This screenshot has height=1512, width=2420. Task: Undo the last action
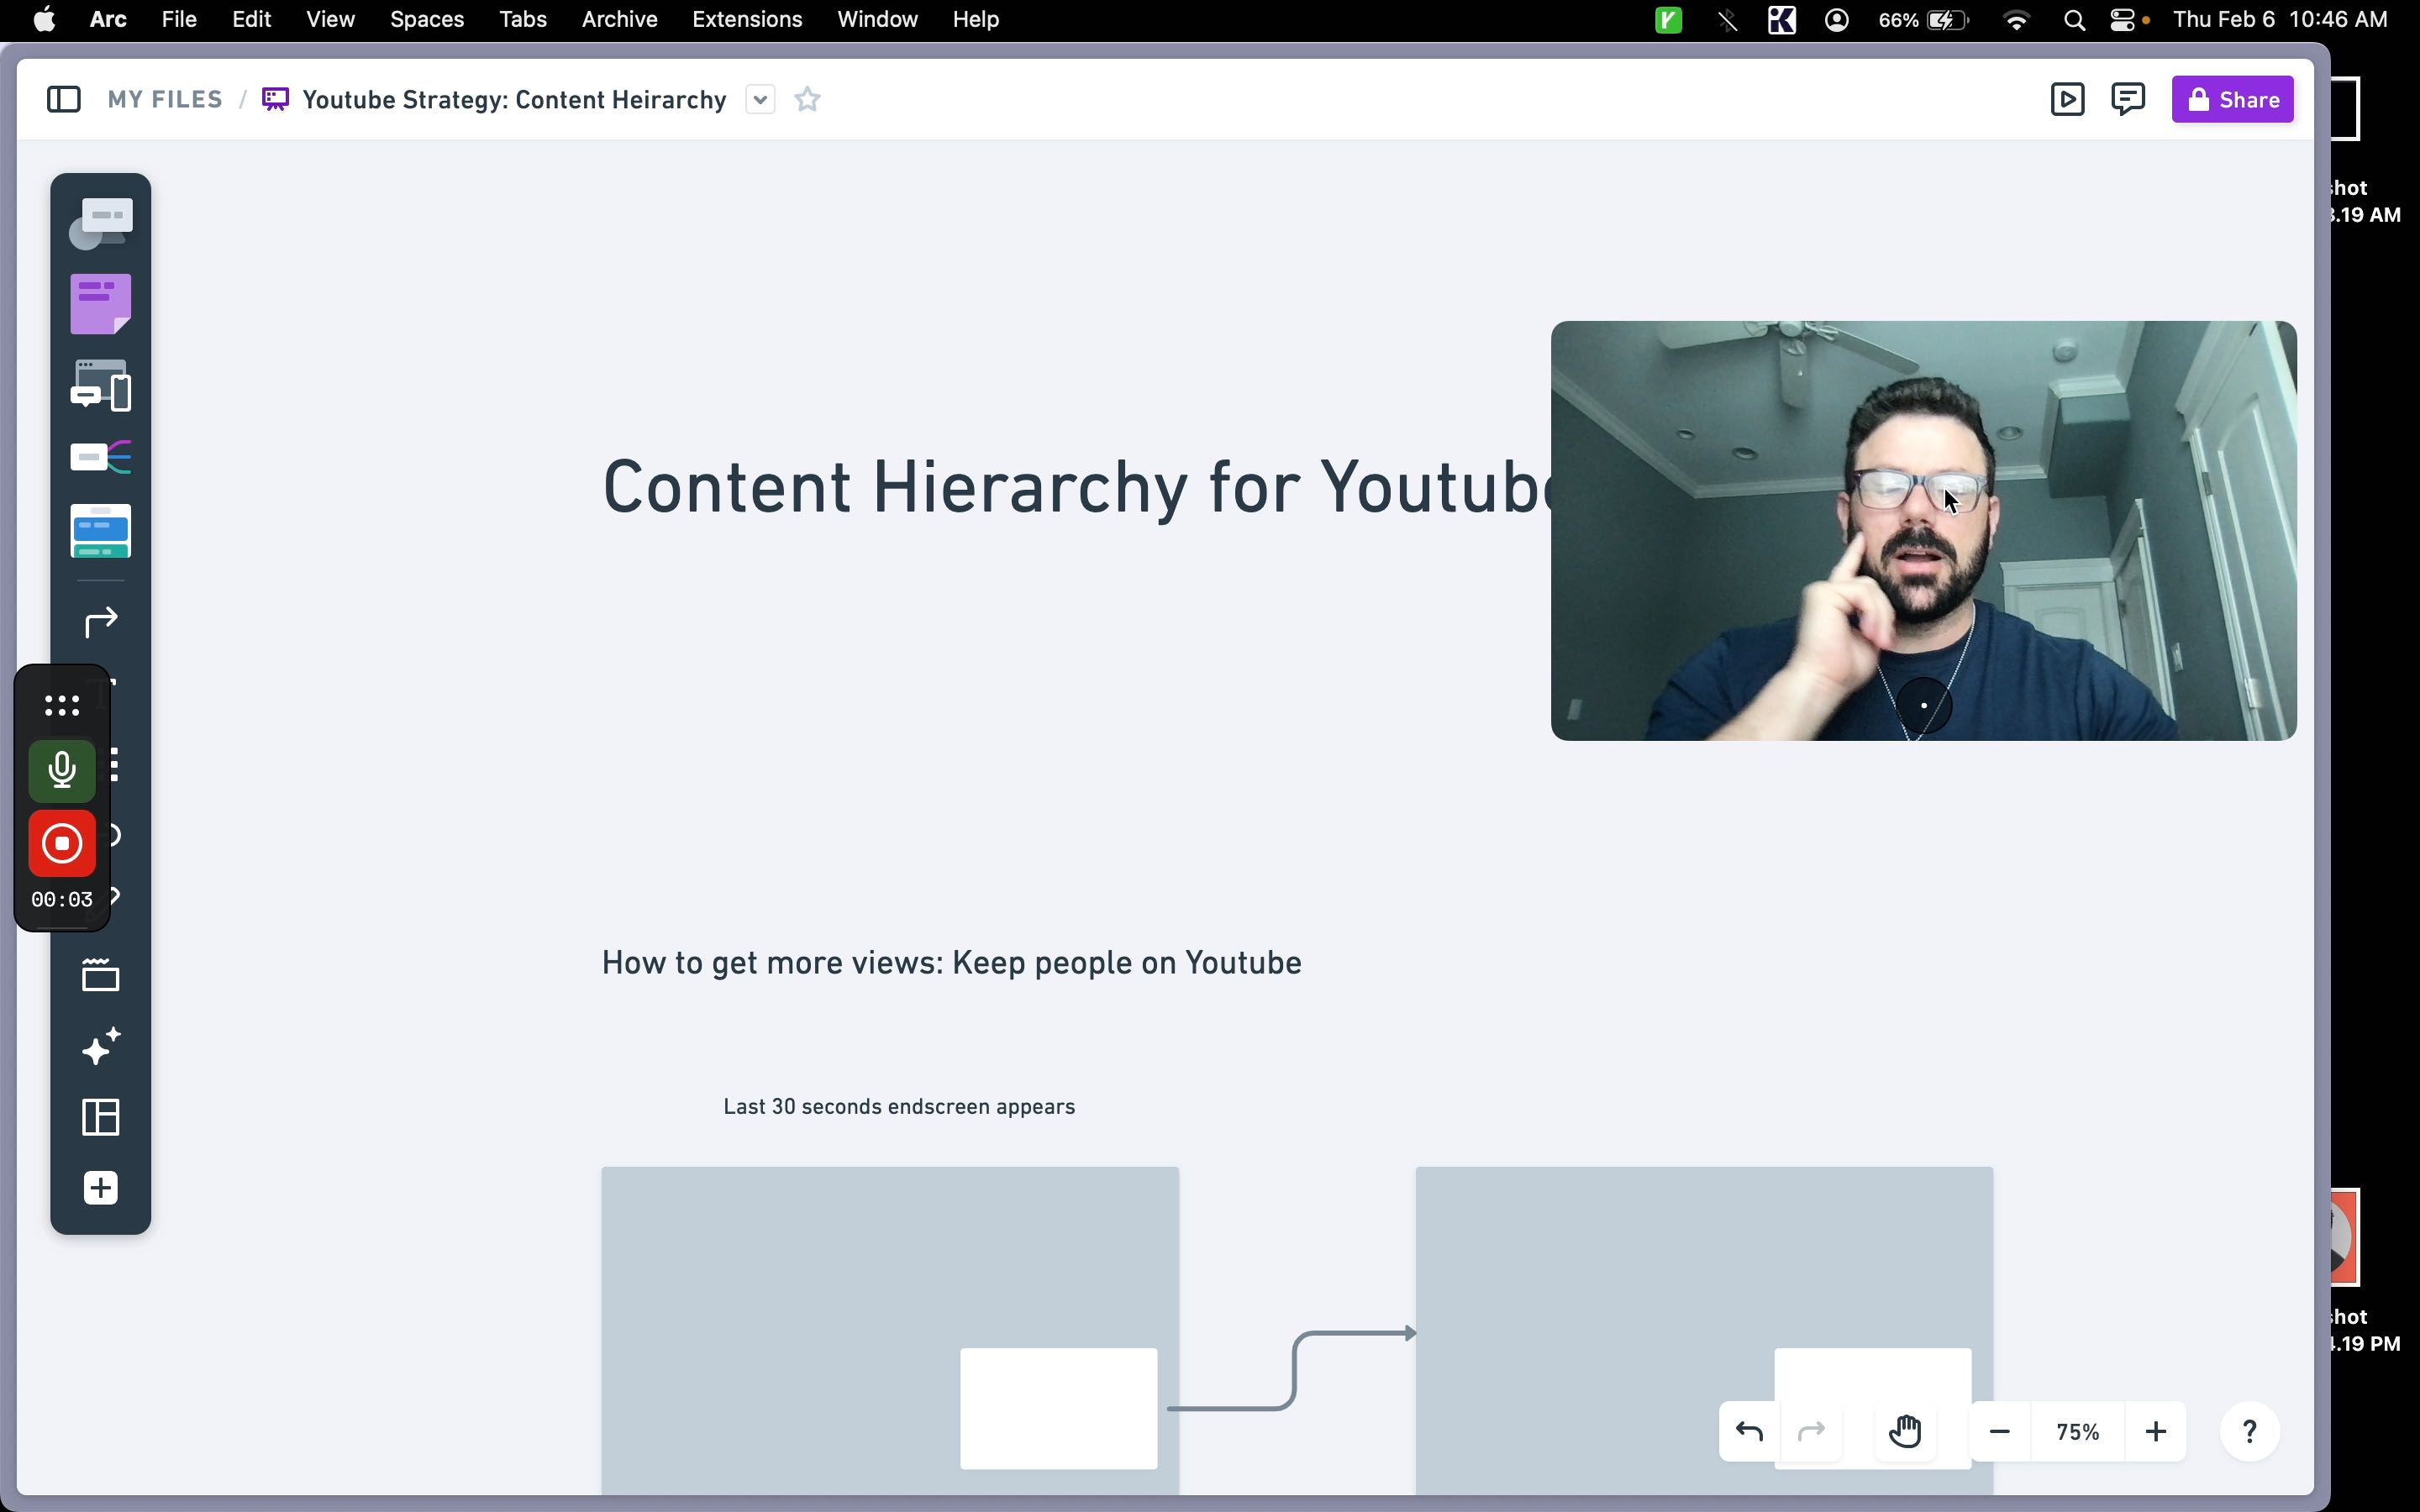pos(1750,1432)
